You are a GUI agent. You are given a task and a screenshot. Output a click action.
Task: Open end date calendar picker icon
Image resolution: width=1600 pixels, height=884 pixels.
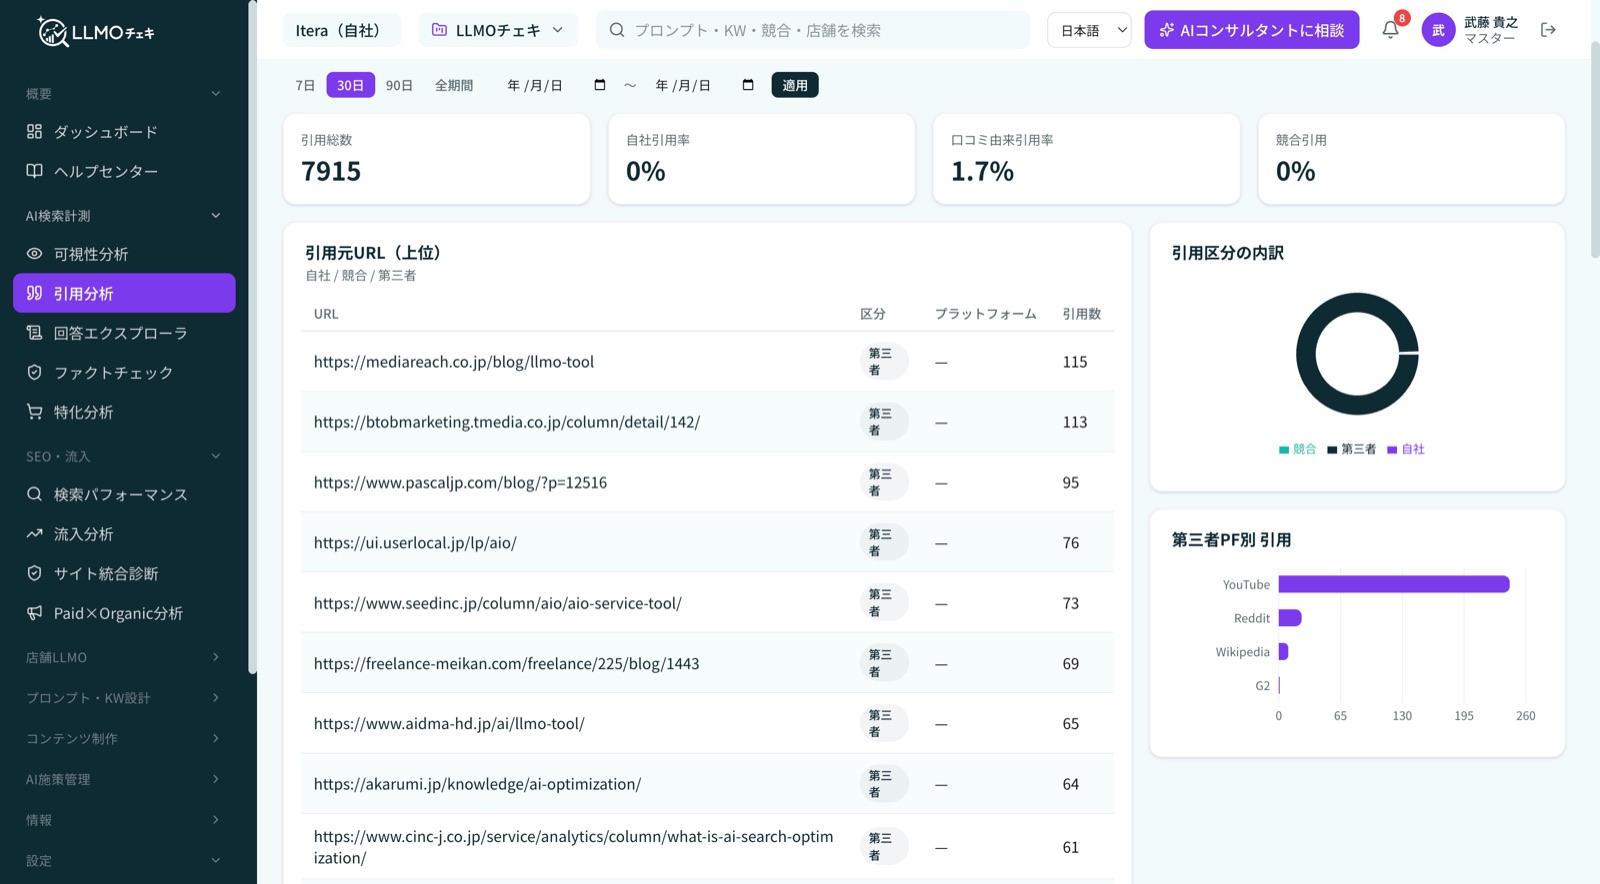coord(748,85)
